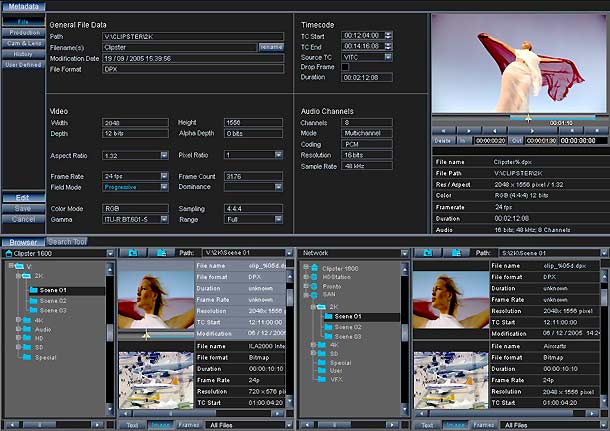Open the Cam & Lens metadata tab
The height and width of the screenshot is (431, 610).
pyautogui.click(x=23, y=43)
